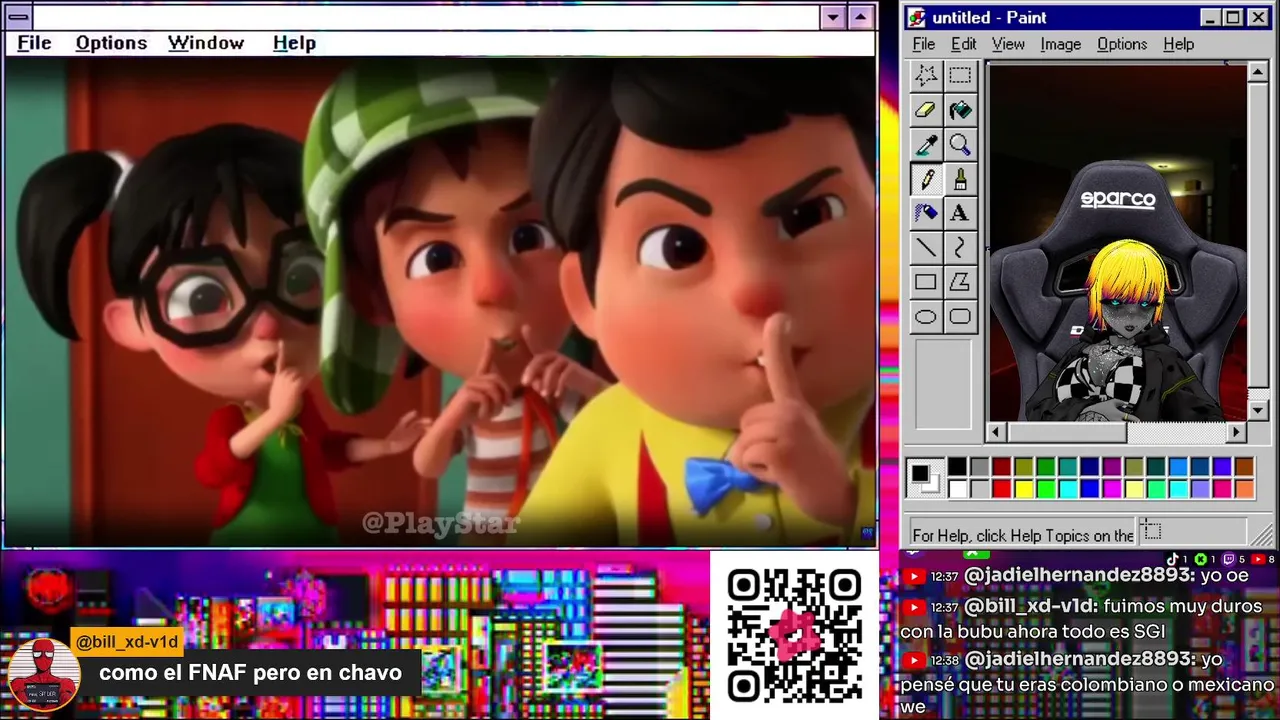Open Paint's Help menu
The width and height of the screenshot is (1280, 720).
1179,44
